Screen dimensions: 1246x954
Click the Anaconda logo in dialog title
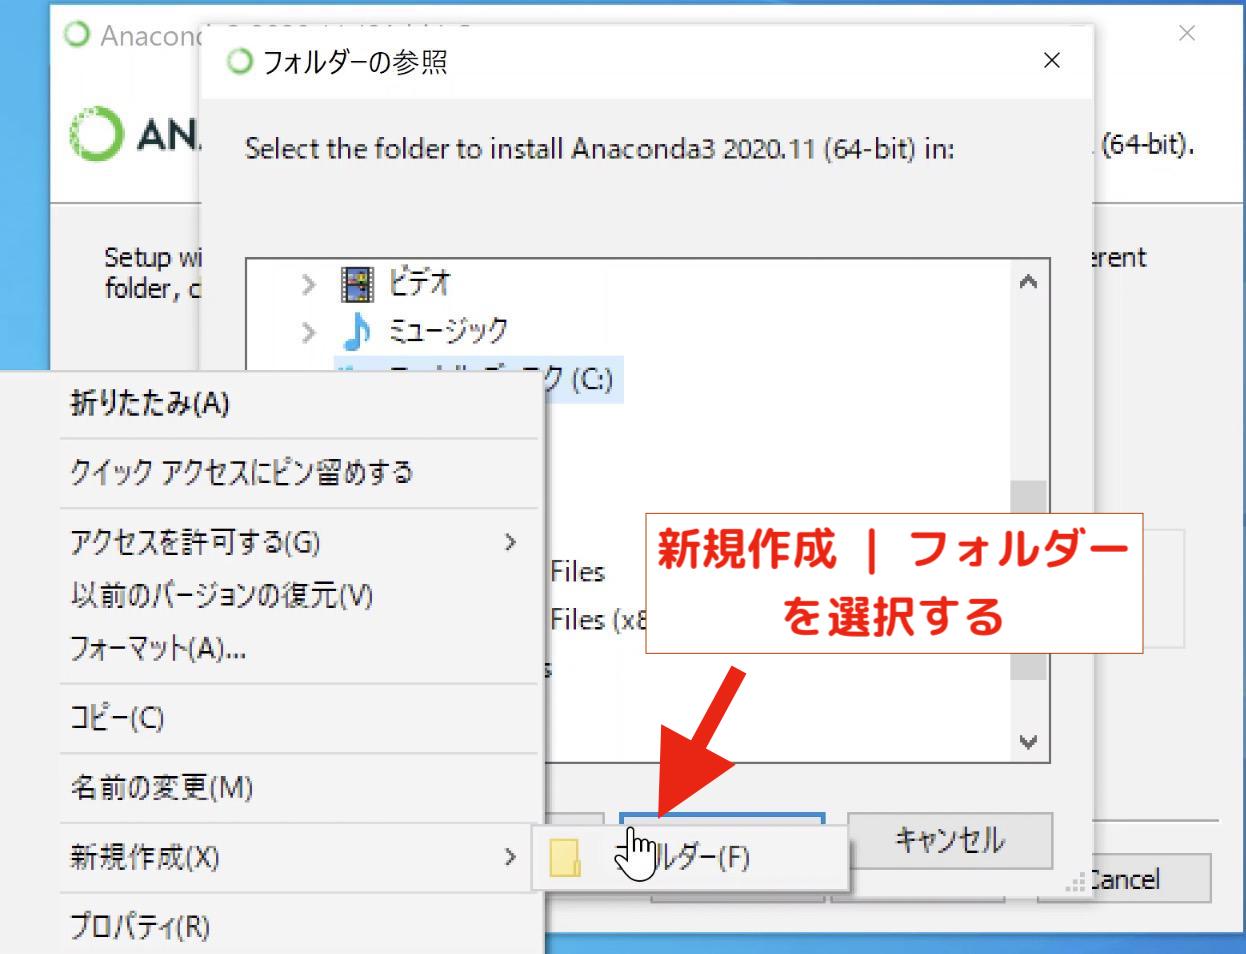point(240,62)
